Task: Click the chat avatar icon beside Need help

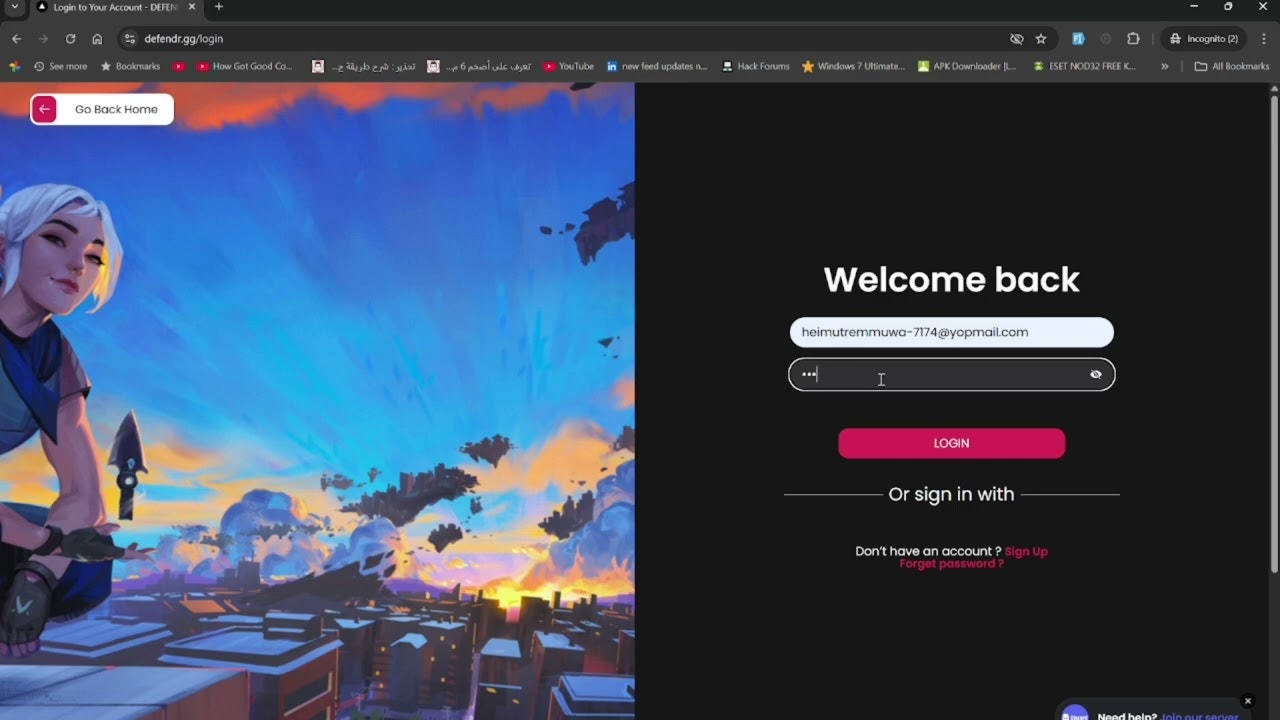Action: [x=1075, y=714]
